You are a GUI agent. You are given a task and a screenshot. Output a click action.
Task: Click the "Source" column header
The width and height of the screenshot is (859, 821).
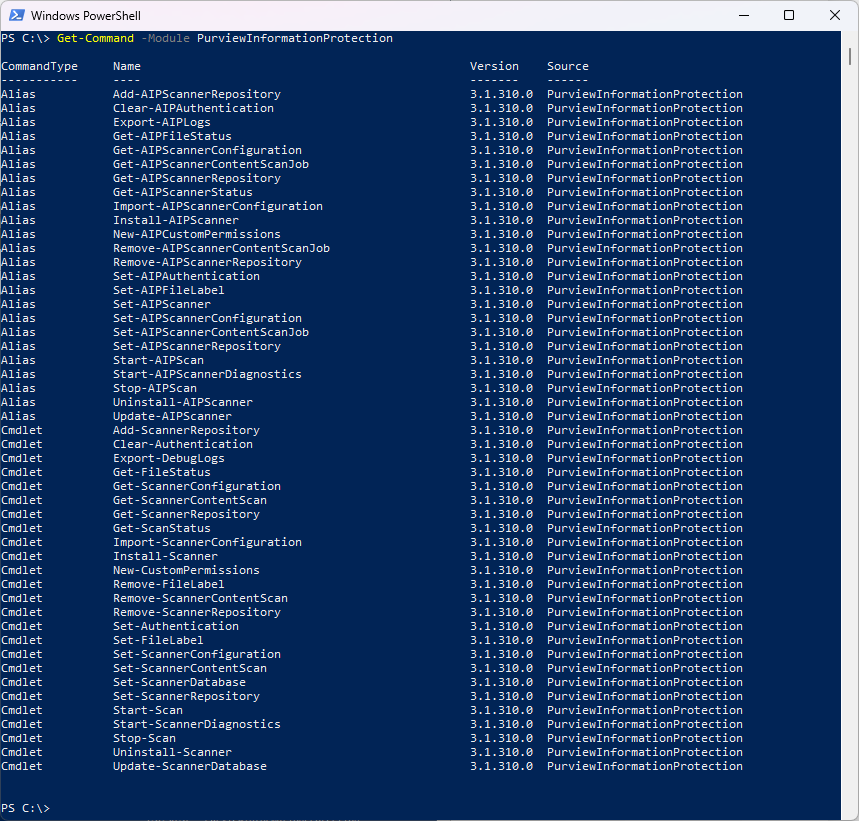pyautogui.click(x=568, y=66)
